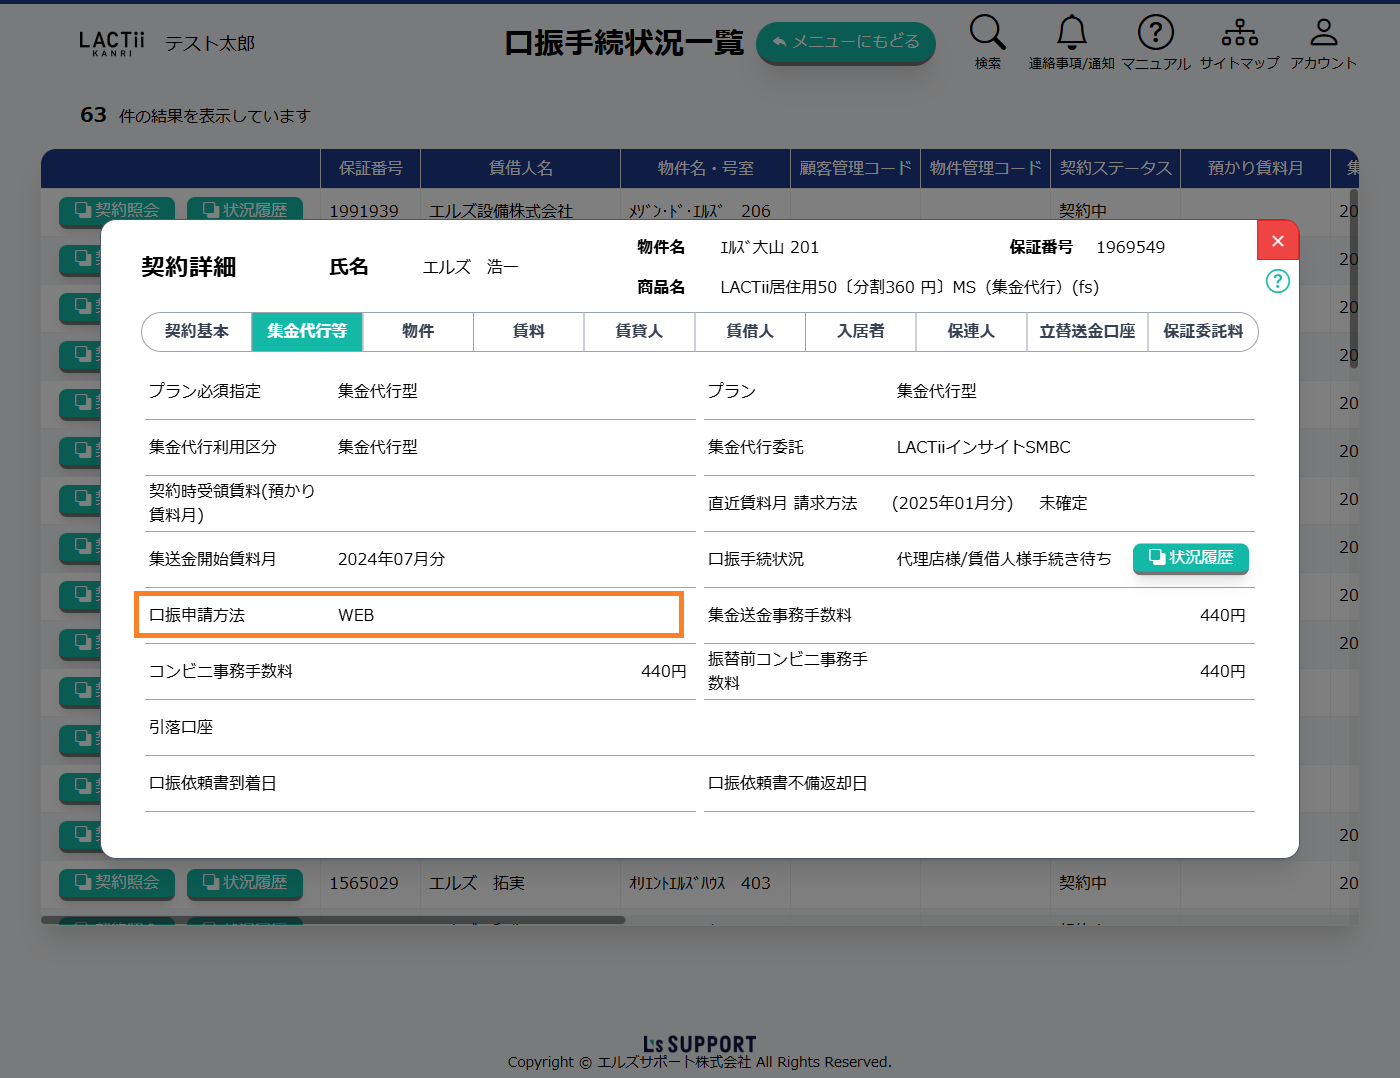The height and width of the screenshot is (1078, 1400).
Task: Switch to the 契約基本 tab
Action: [x=197, y=331]
